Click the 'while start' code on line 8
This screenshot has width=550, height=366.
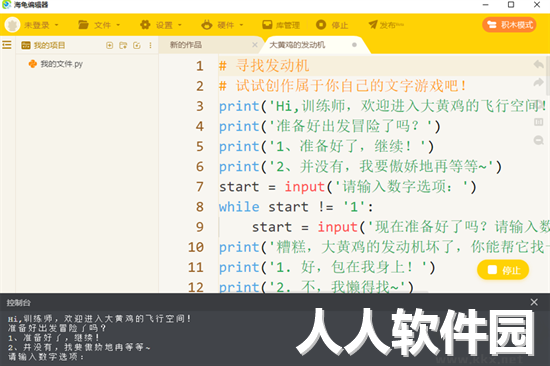pyautogui.click(x=263, y=207)
